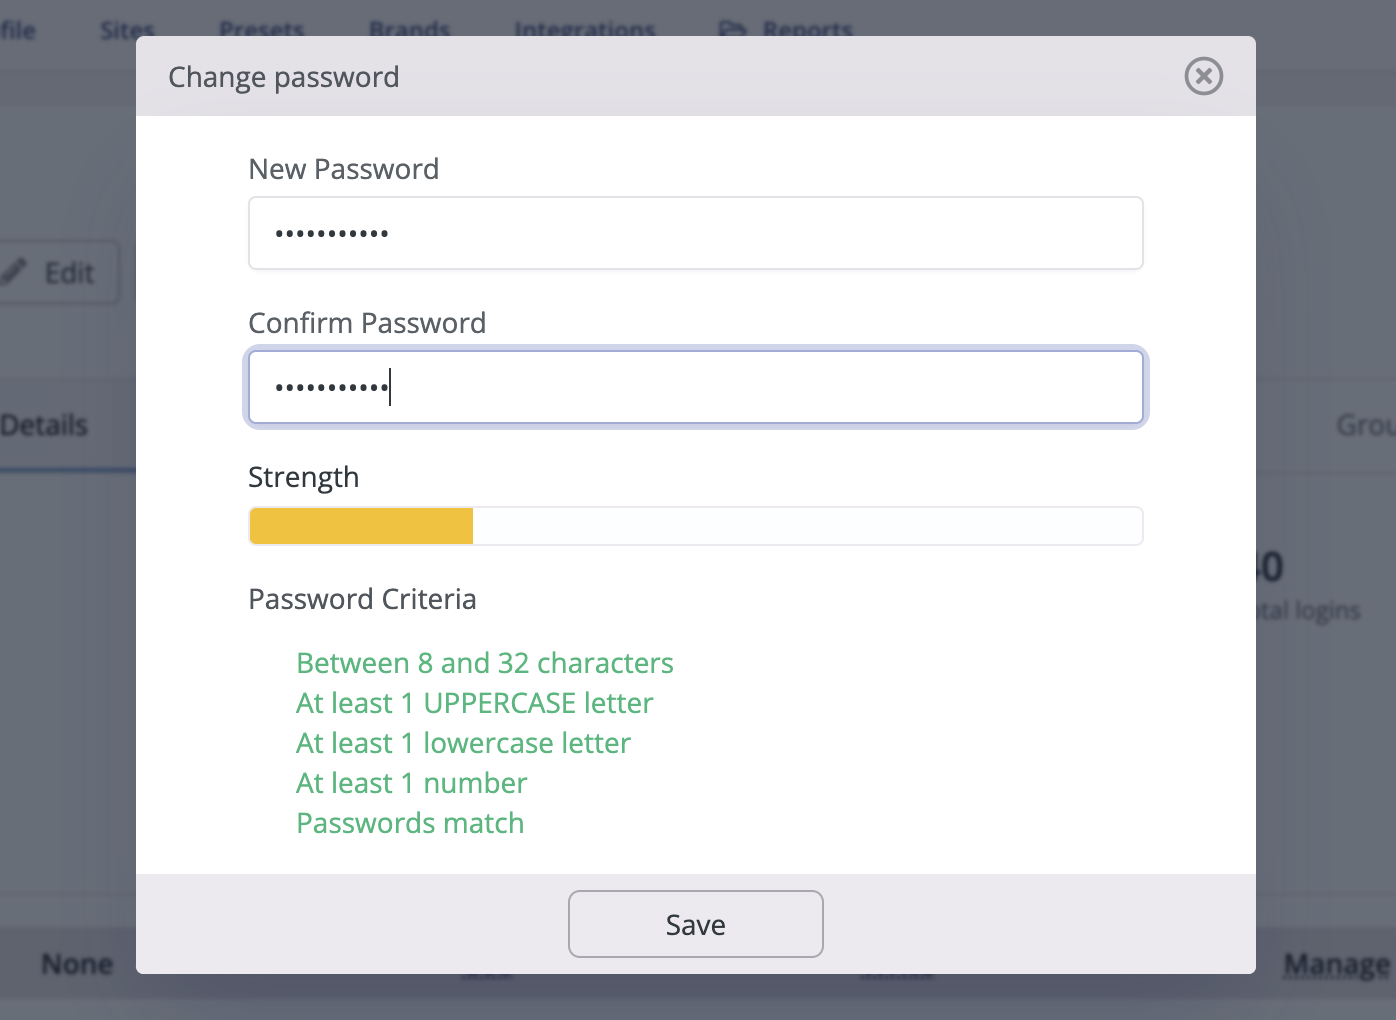1396x1020 pixels.
Task: Dismiss the Change password dialog
Action: [x=1203, y=76]
